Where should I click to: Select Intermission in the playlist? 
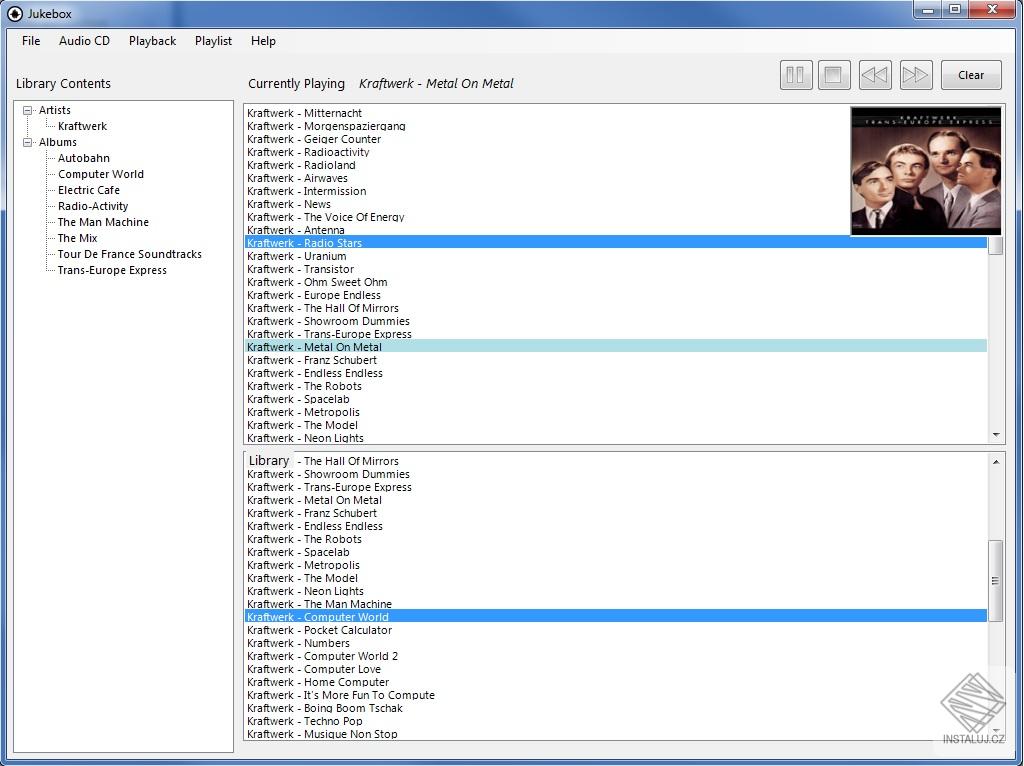pos(306,191)
